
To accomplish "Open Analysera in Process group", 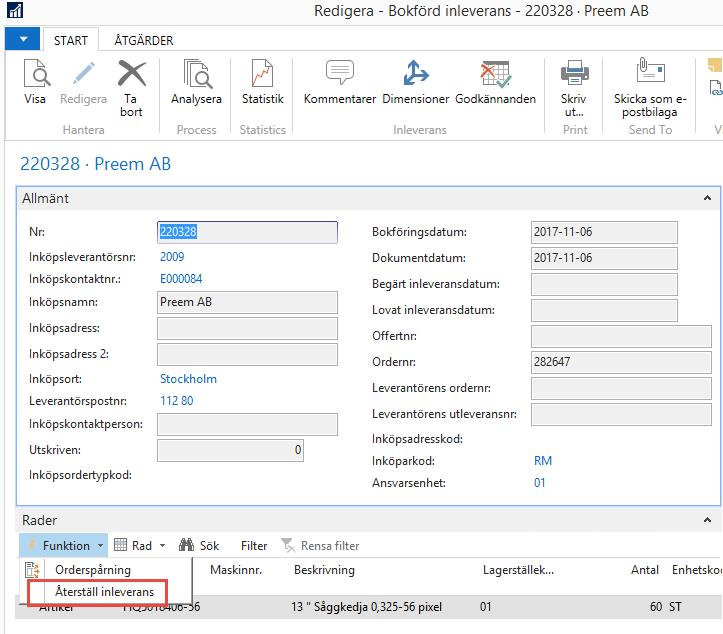I will point(197,73).
